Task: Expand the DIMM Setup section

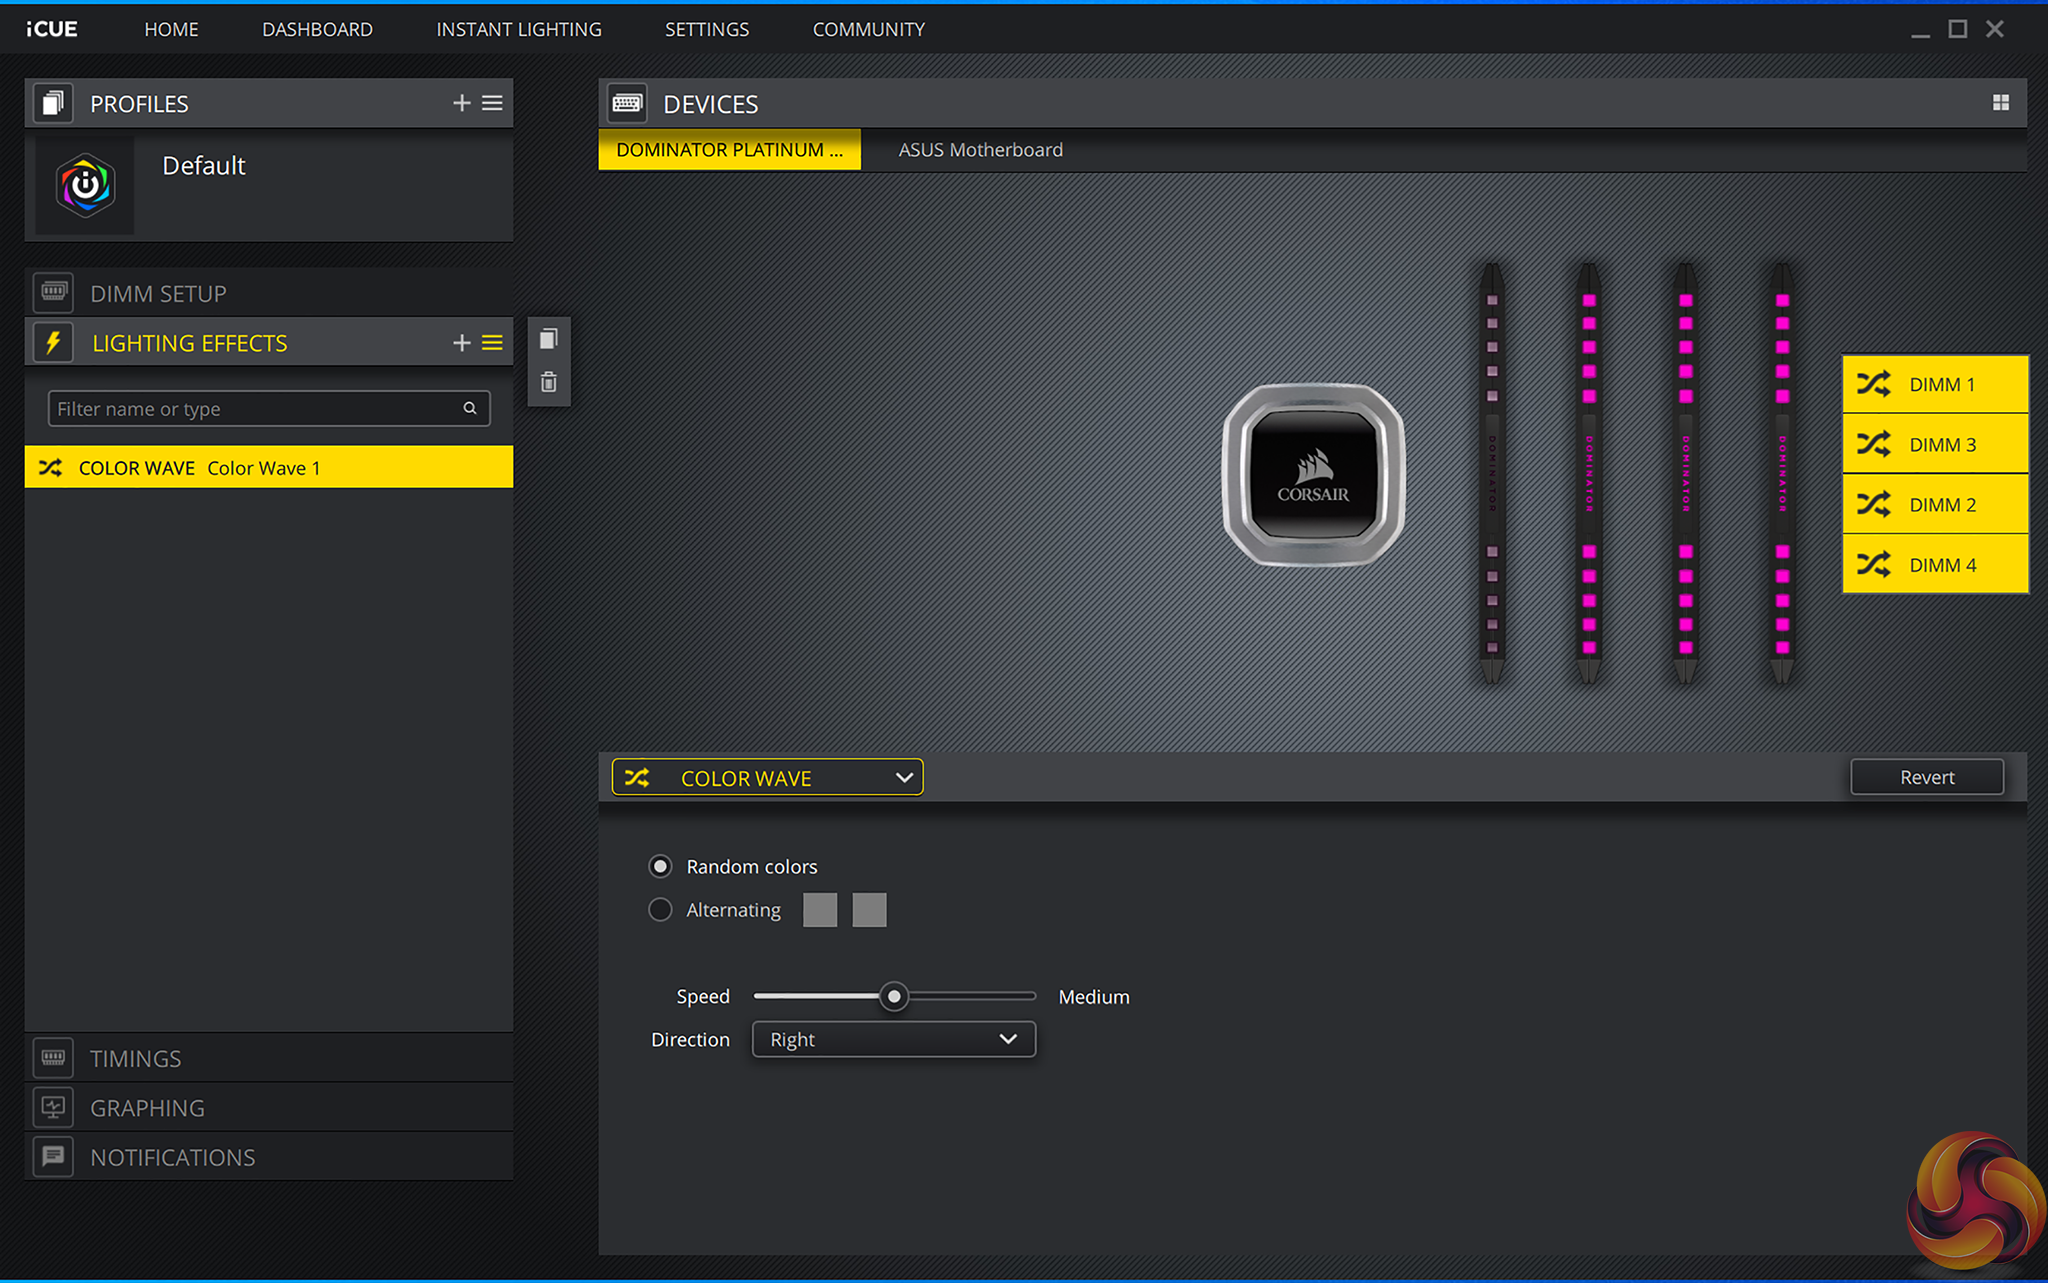Action: tap(158, 294)
